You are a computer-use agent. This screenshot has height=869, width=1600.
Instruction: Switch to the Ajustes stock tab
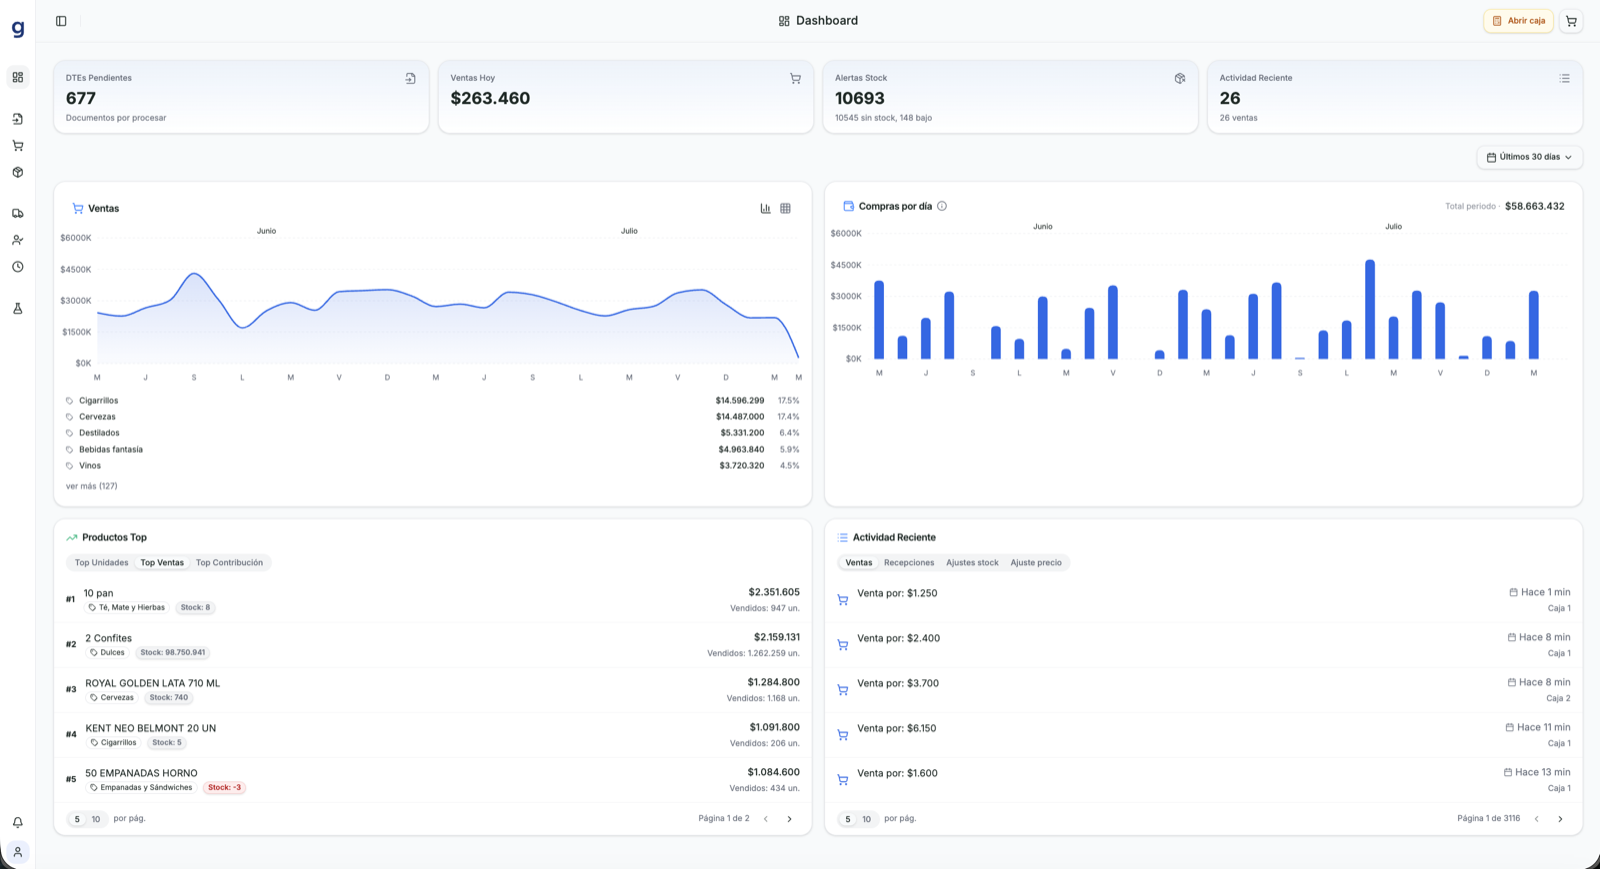pyautogui.click(x=972, y=563)
